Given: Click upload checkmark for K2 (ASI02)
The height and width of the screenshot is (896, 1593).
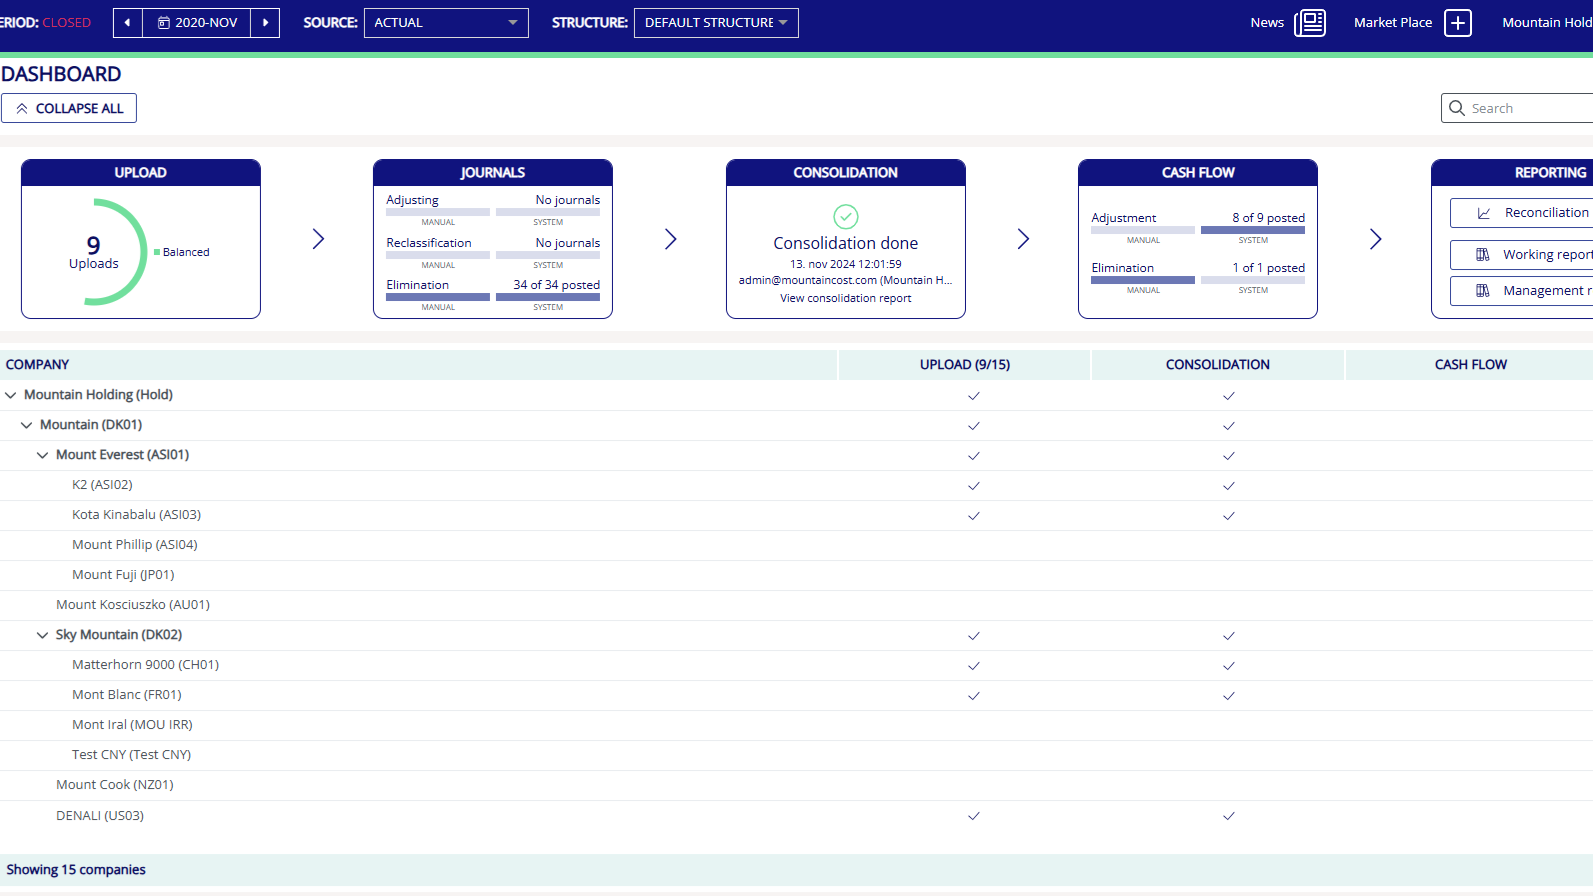Looking at the screenshot, I should pyautogui.click(x=973, y=486).
